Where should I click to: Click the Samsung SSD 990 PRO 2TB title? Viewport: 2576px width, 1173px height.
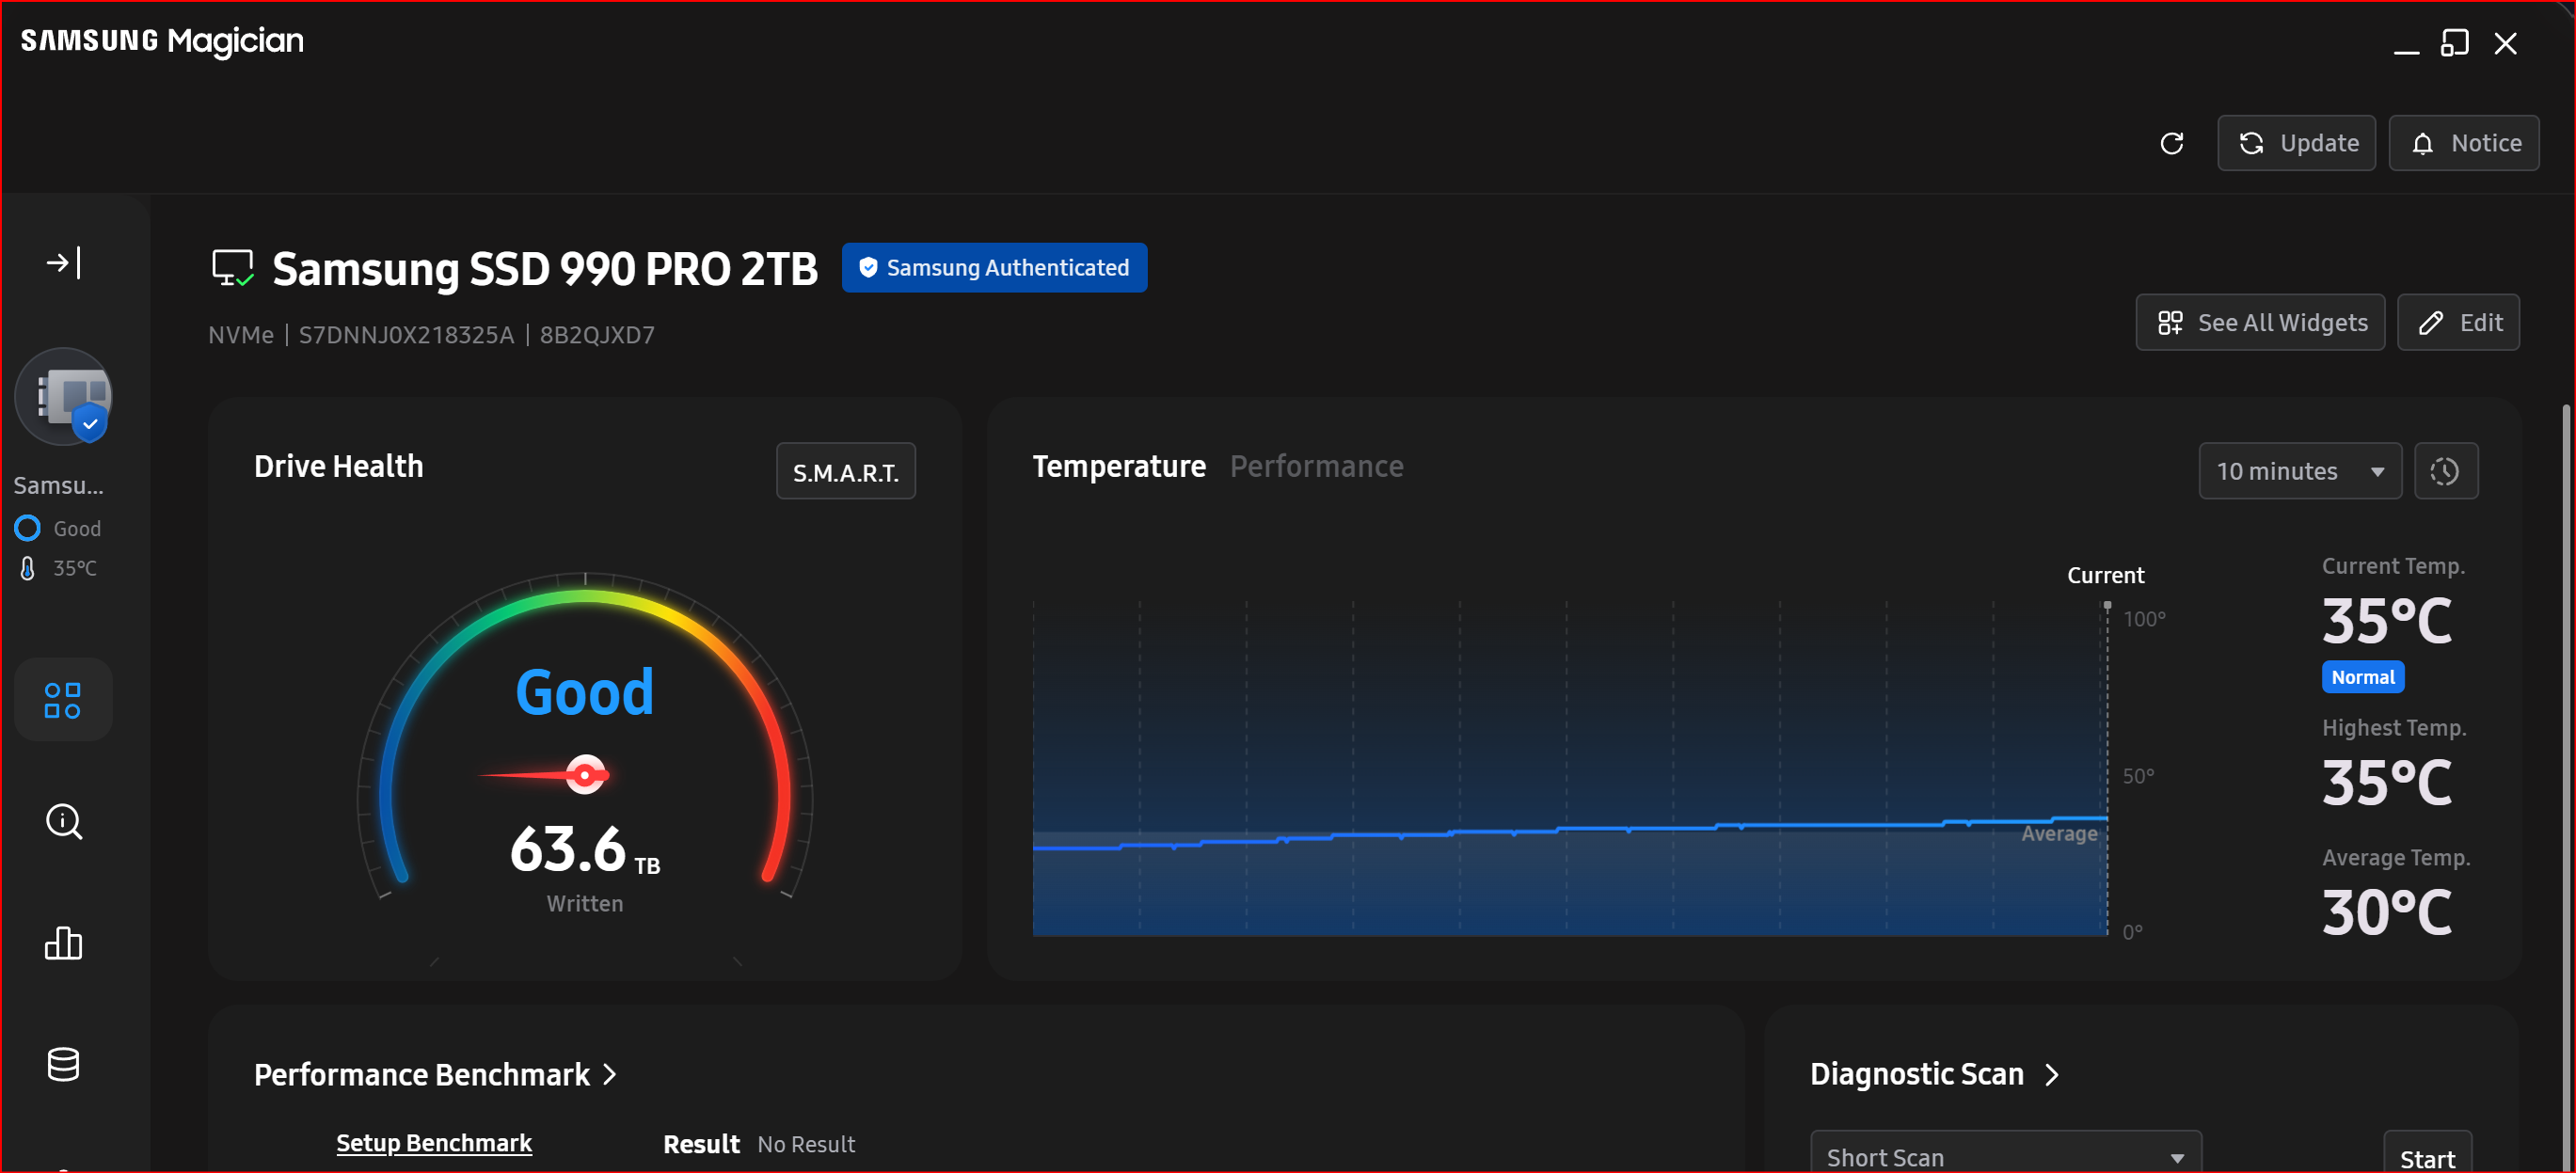point(545,269)
